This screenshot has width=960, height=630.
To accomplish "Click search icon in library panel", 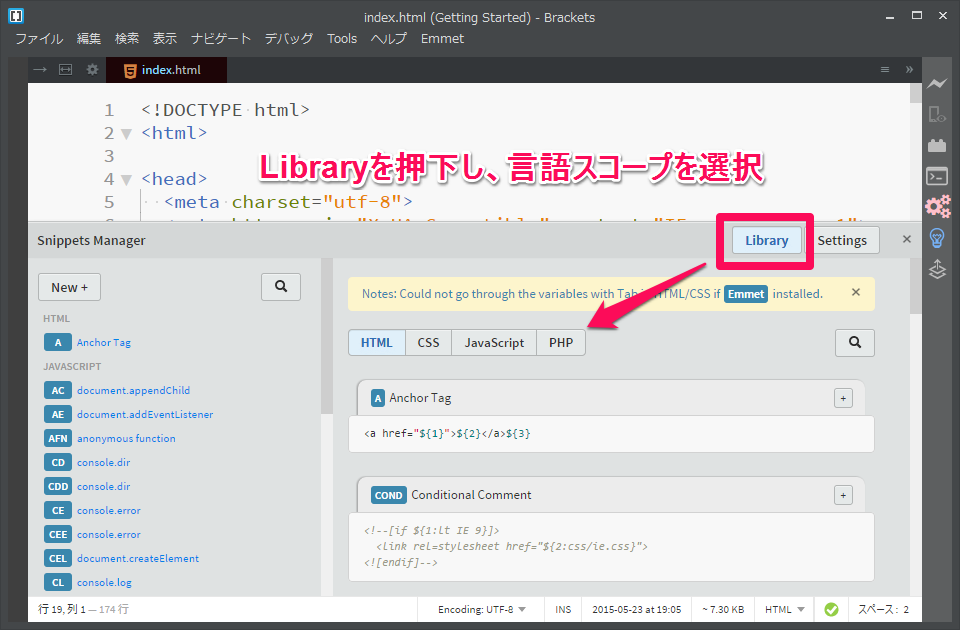I will tap(855, 342).
